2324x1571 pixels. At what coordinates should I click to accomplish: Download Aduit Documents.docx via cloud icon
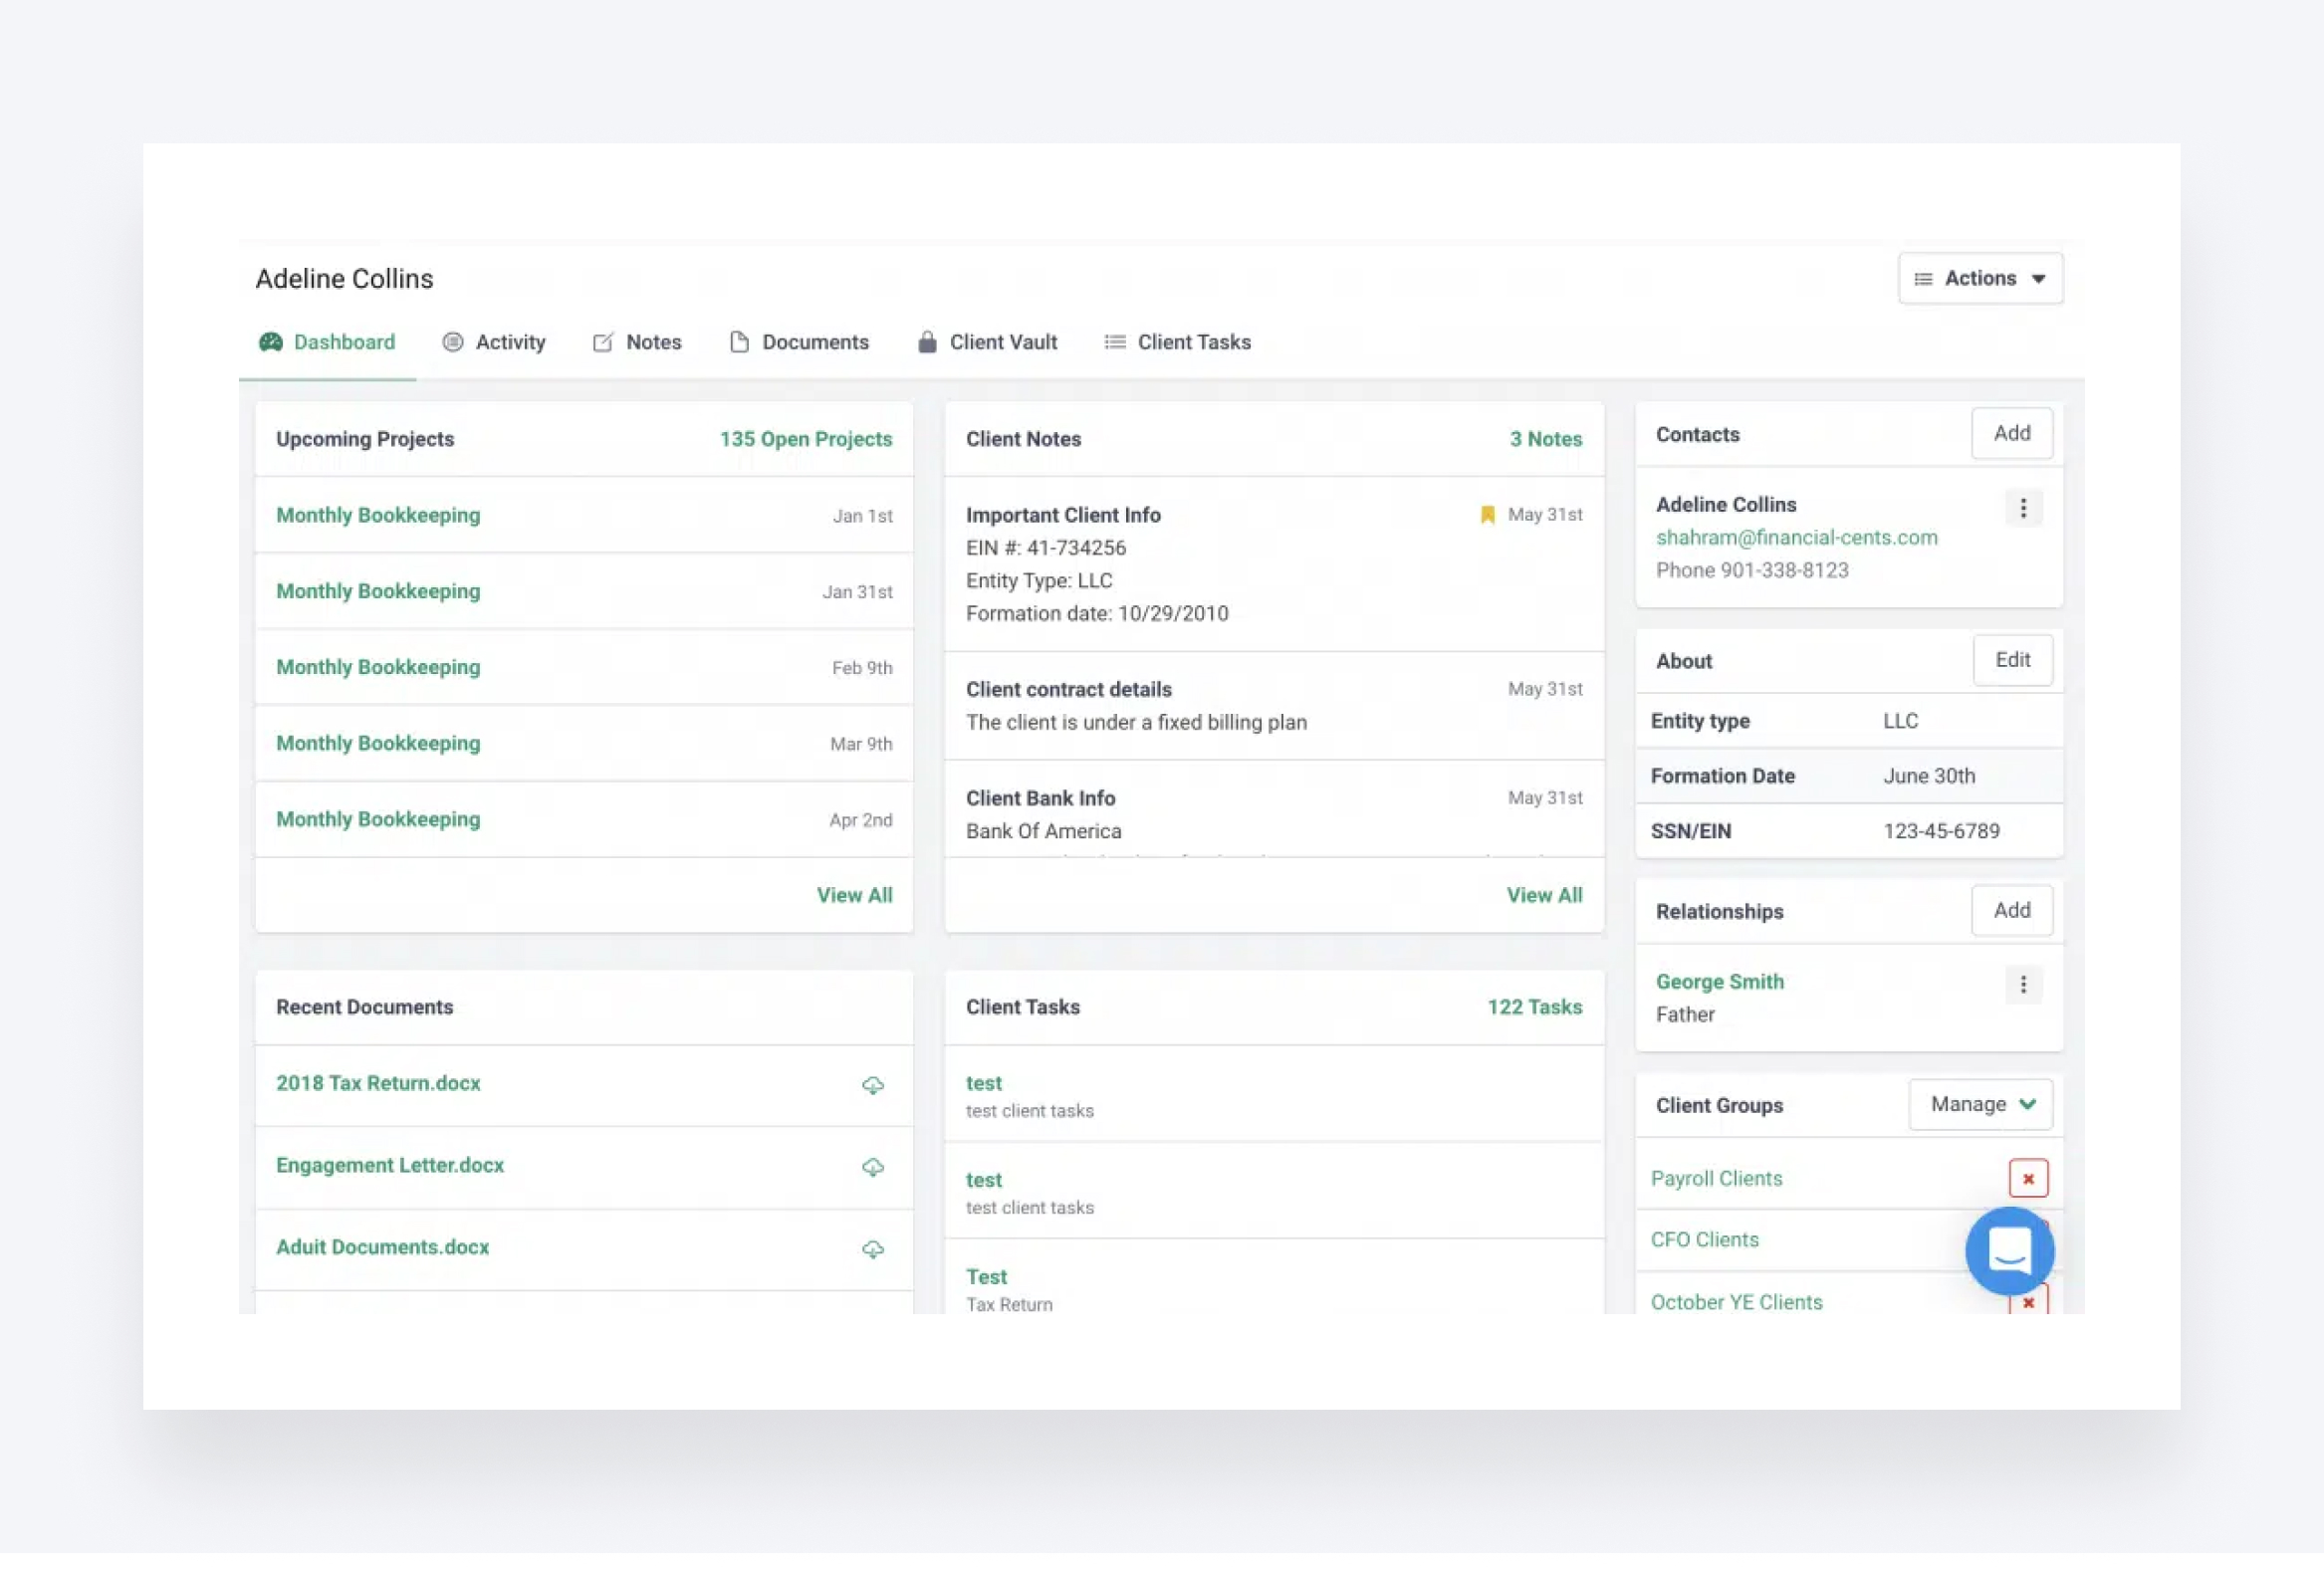pos(873,1249)
